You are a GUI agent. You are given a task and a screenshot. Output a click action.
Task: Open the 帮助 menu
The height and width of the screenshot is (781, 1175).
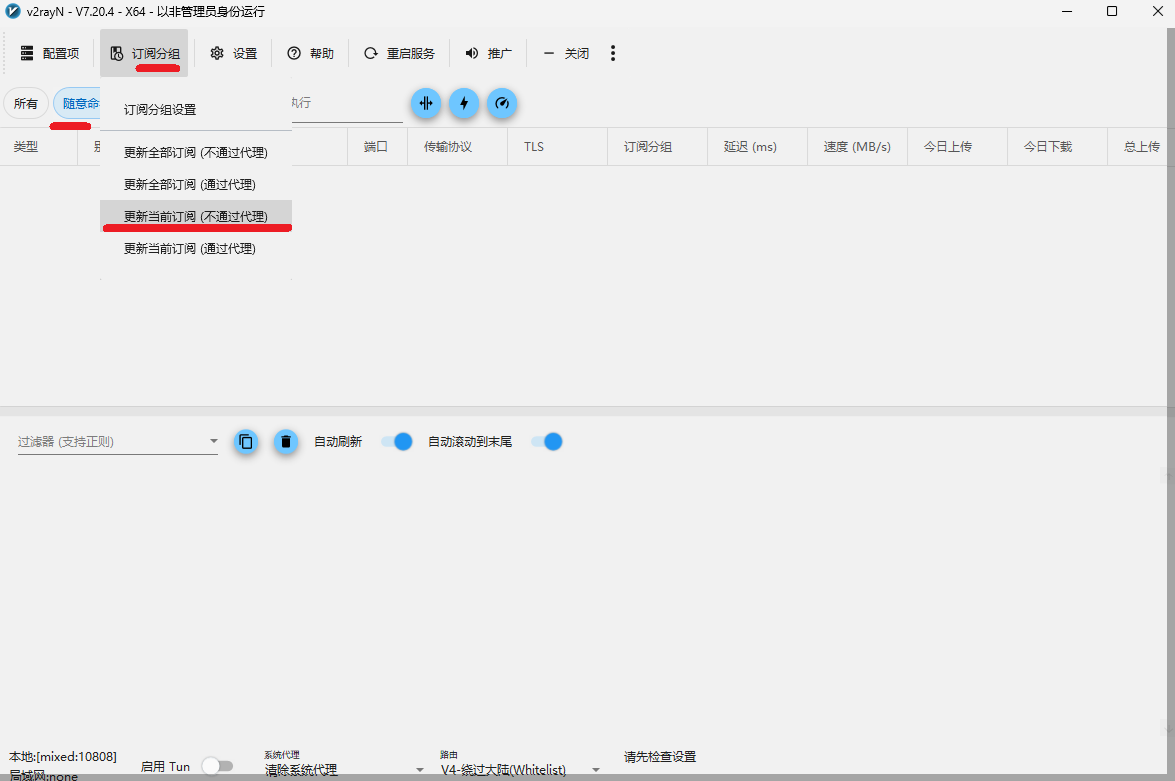click(x=310, y=53)
